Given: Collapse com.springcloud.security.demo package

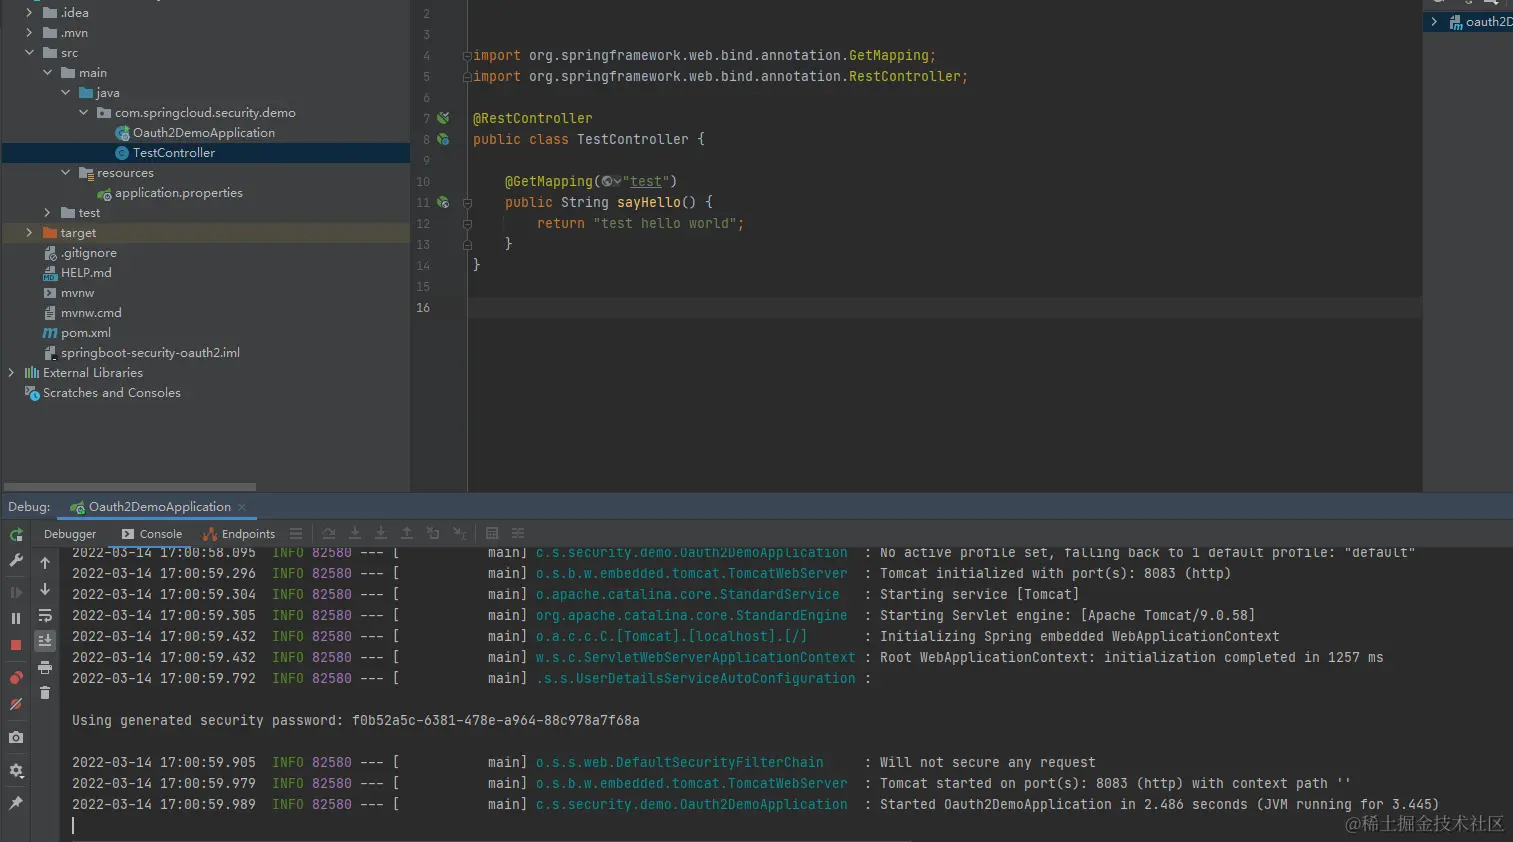Looking at the screenshot, I should pos(83,113).
